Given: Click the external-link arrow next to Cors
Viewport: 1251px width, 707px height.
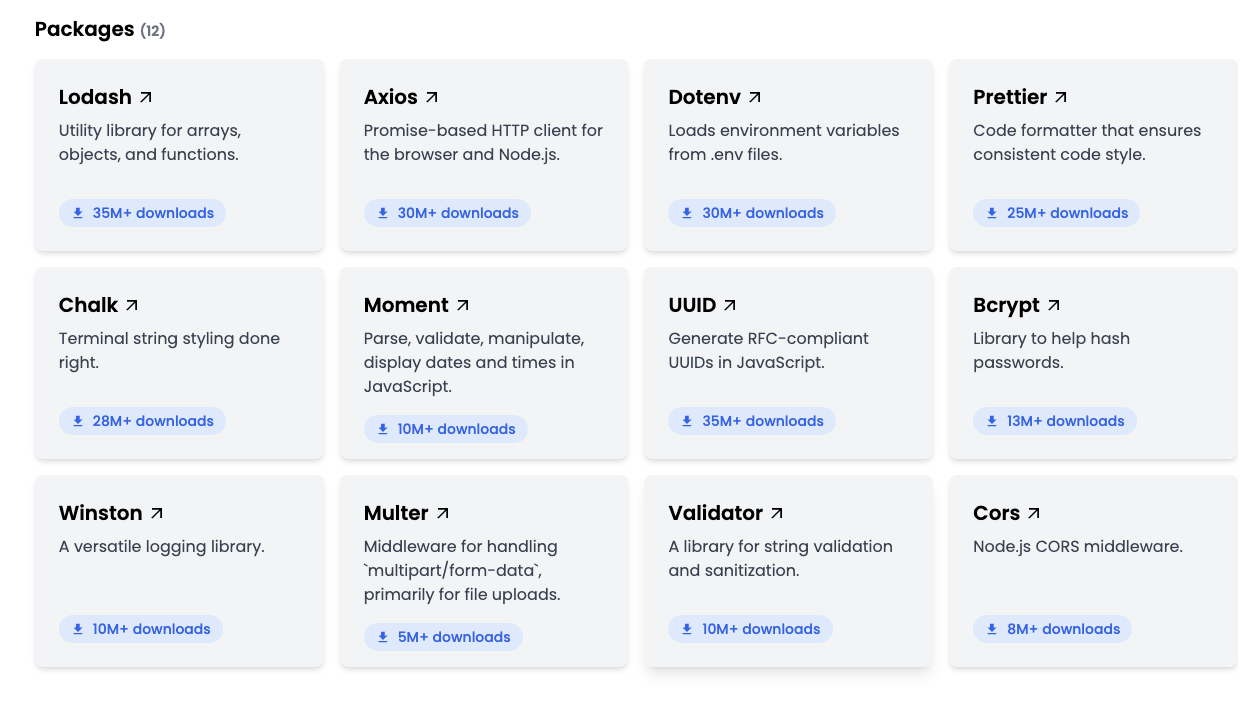Looking at the screenshot, I should pyautogui.click(x=1034, y=513).
